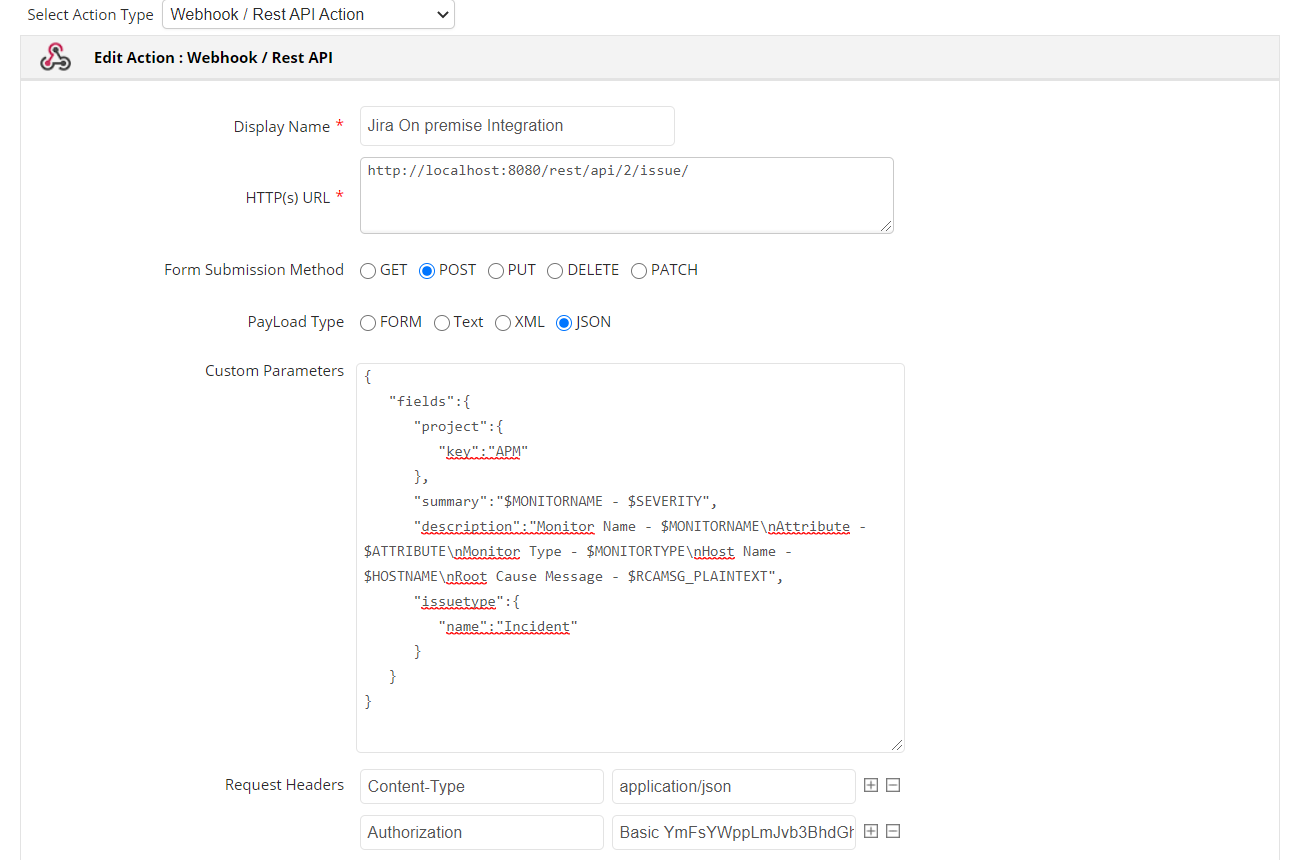Add header row after Content-Type row
The height and width of the screenshot is (860, 1293).
tap(871, 785)
